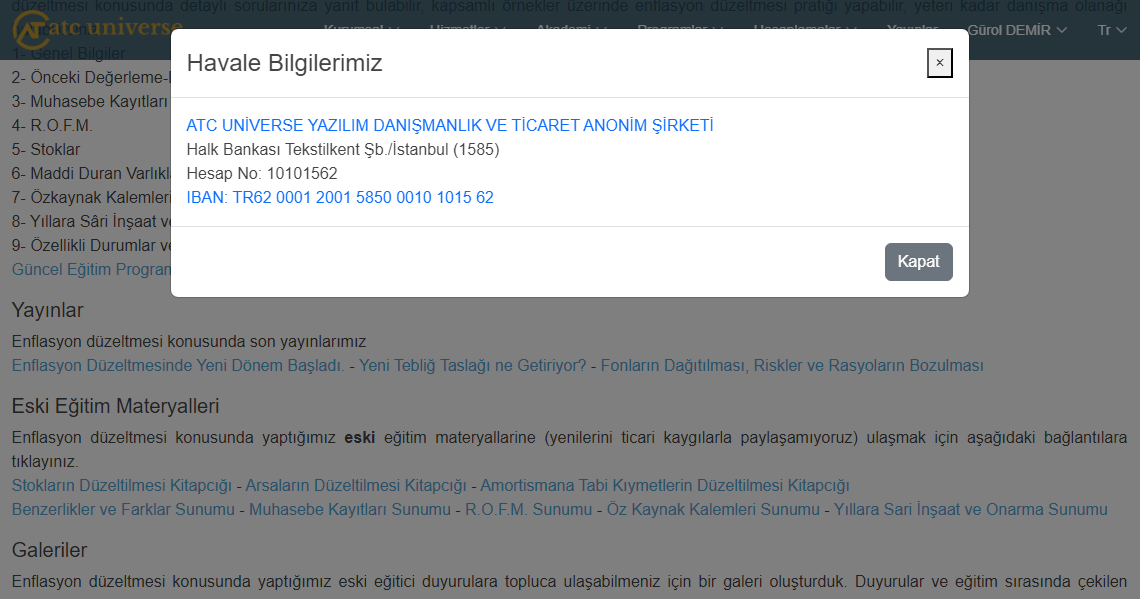
Task: Open Arsaların Düzeltilmesi Kitapçığı link
Action: pos(356,485)
